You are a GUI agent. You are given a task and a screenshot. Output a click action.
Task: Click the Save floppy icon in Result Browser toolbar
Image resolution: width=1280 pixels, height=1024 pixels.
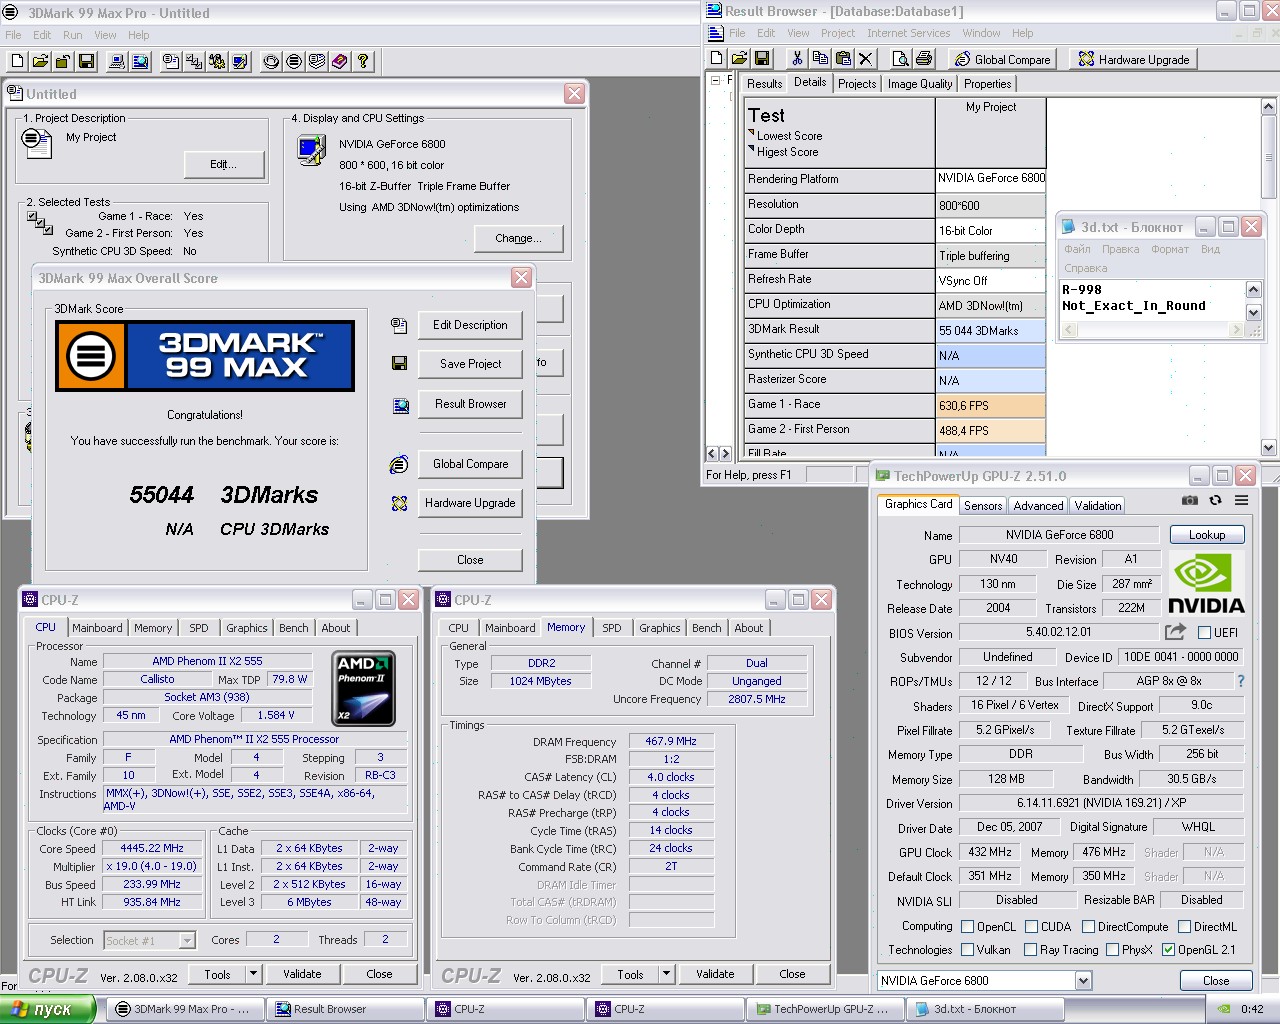point(762,59)
